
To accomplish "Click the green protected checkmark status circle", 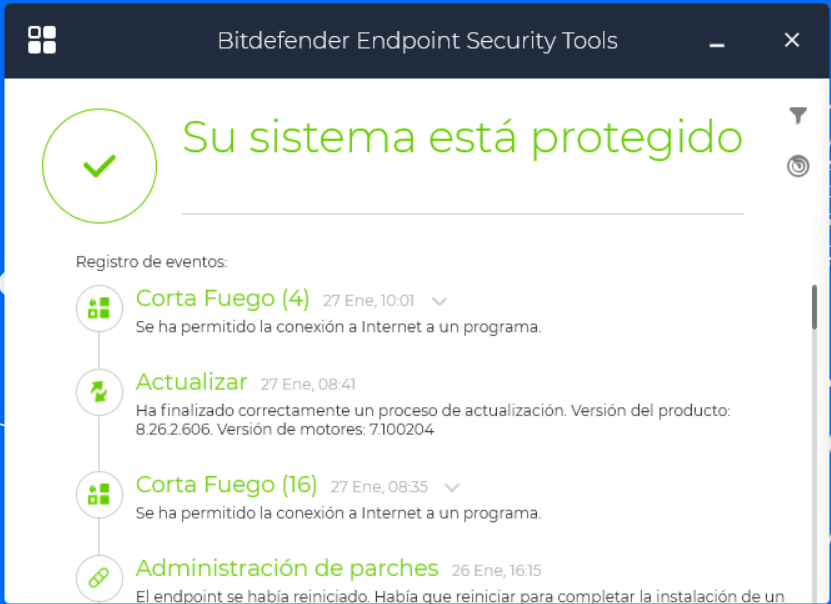I will pos(99,166).
